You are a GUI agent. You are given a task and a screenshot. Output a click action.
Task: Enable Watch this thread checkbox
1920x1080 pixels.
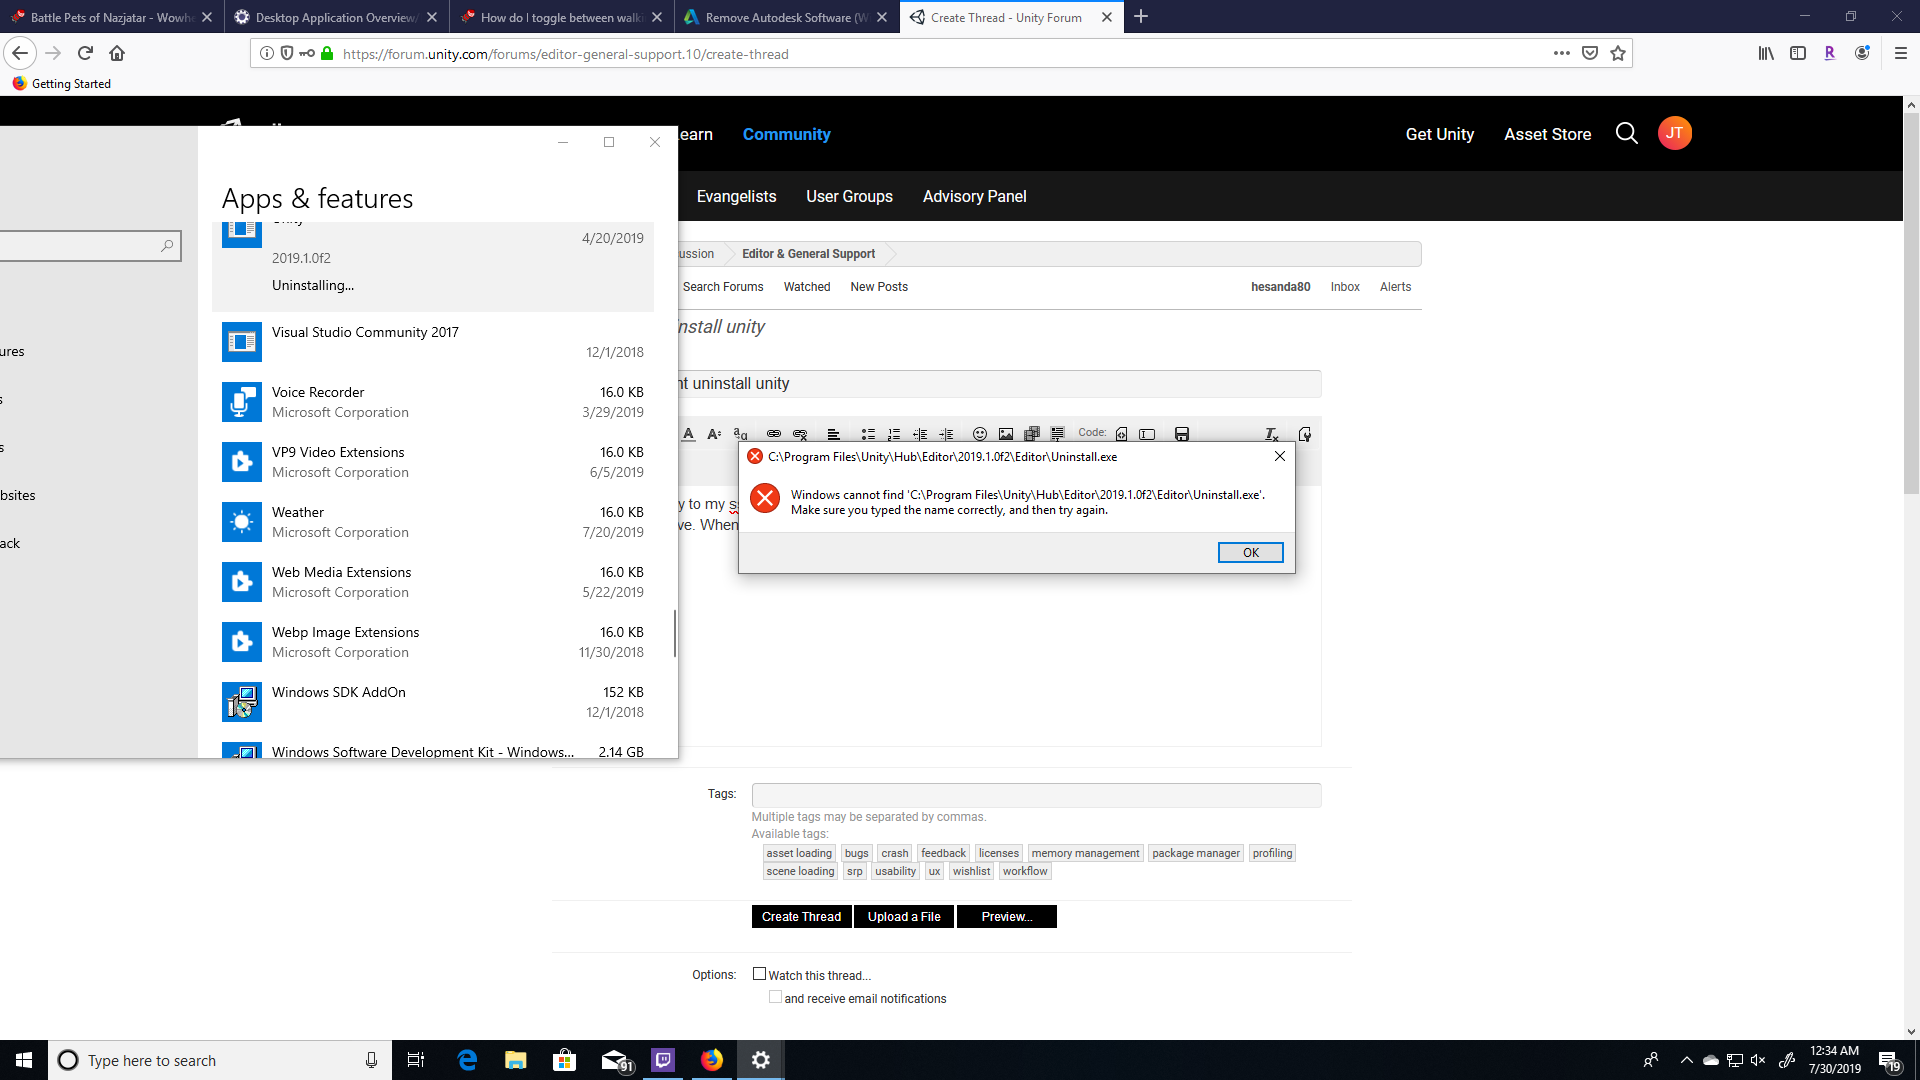coord(760,974)
